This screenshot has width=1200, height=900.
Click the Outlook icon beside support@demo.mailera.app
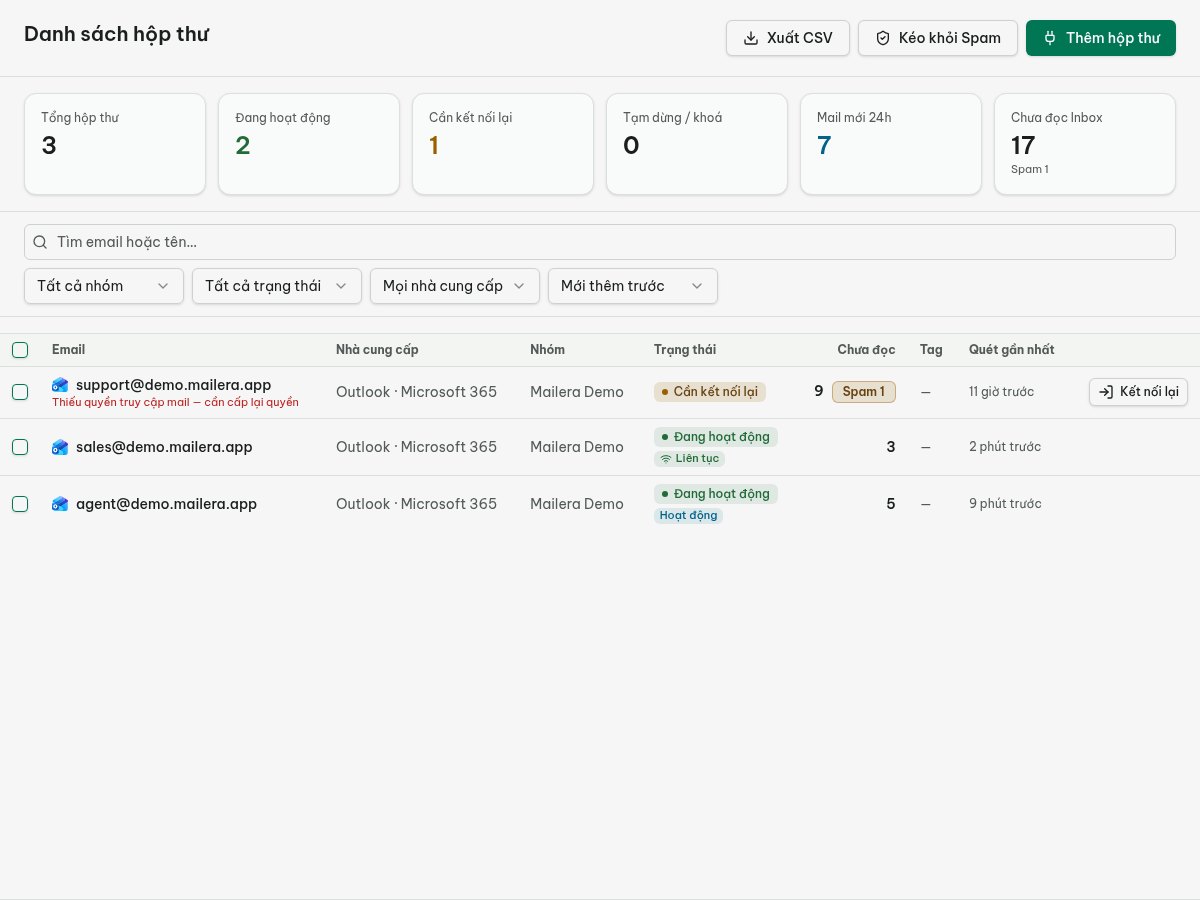60,385
